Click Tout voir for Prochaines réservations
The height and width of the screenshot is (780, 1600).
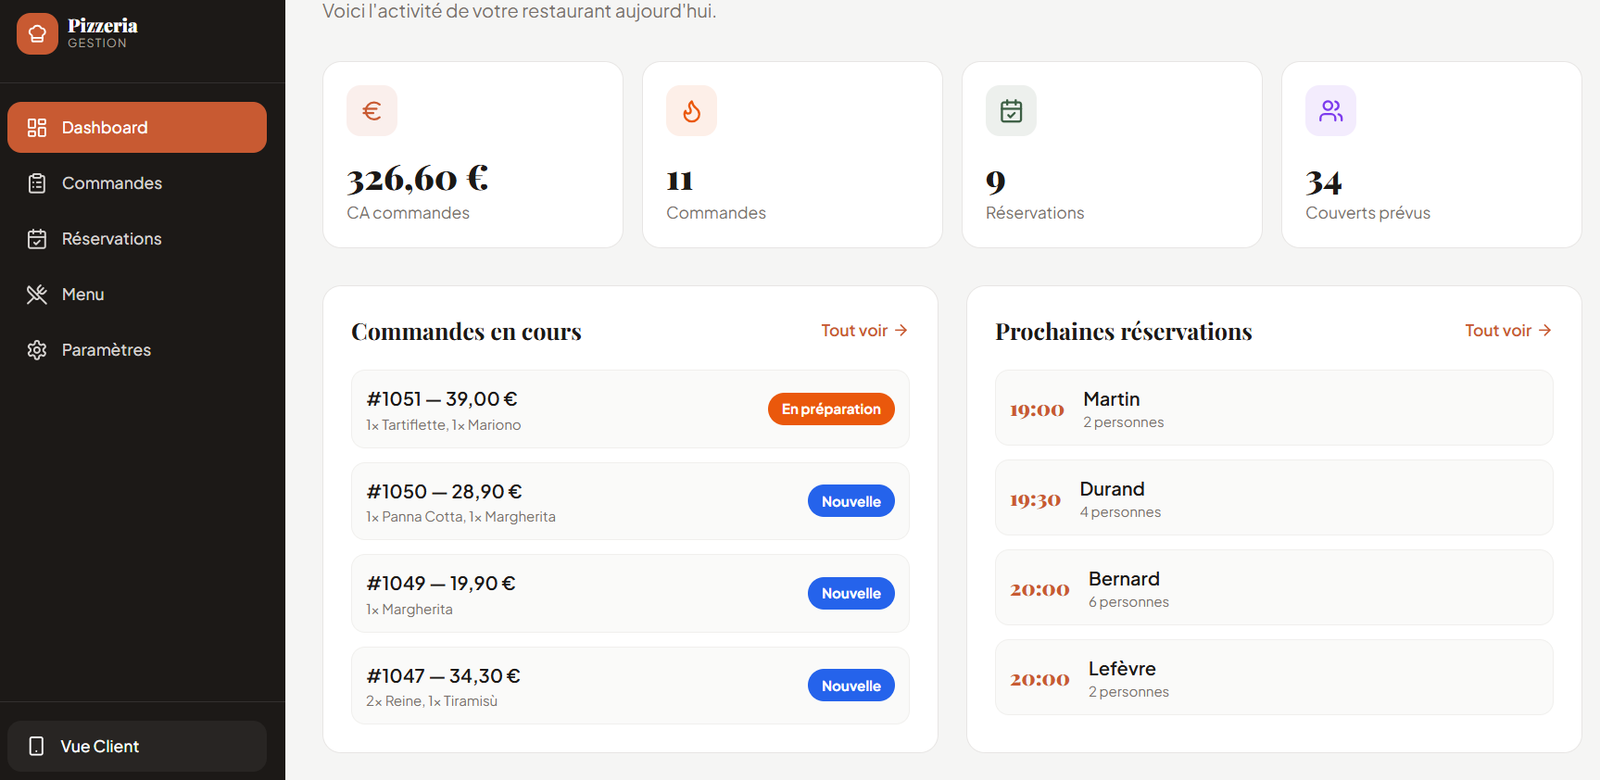pyautogui.click(x=1508, y=330)
